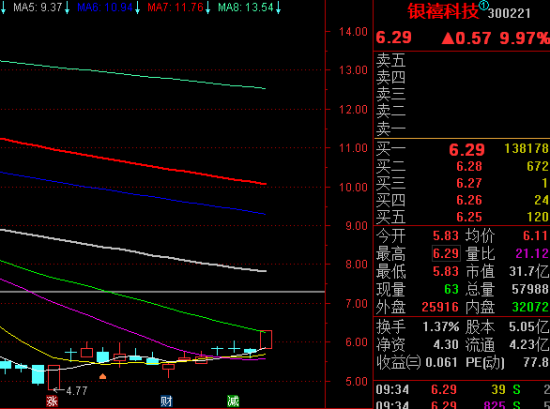Viewport: 550px width, 409px height.
Task: Click the green 减 holdings-reduction marker icon
Action: click(233, 401)
